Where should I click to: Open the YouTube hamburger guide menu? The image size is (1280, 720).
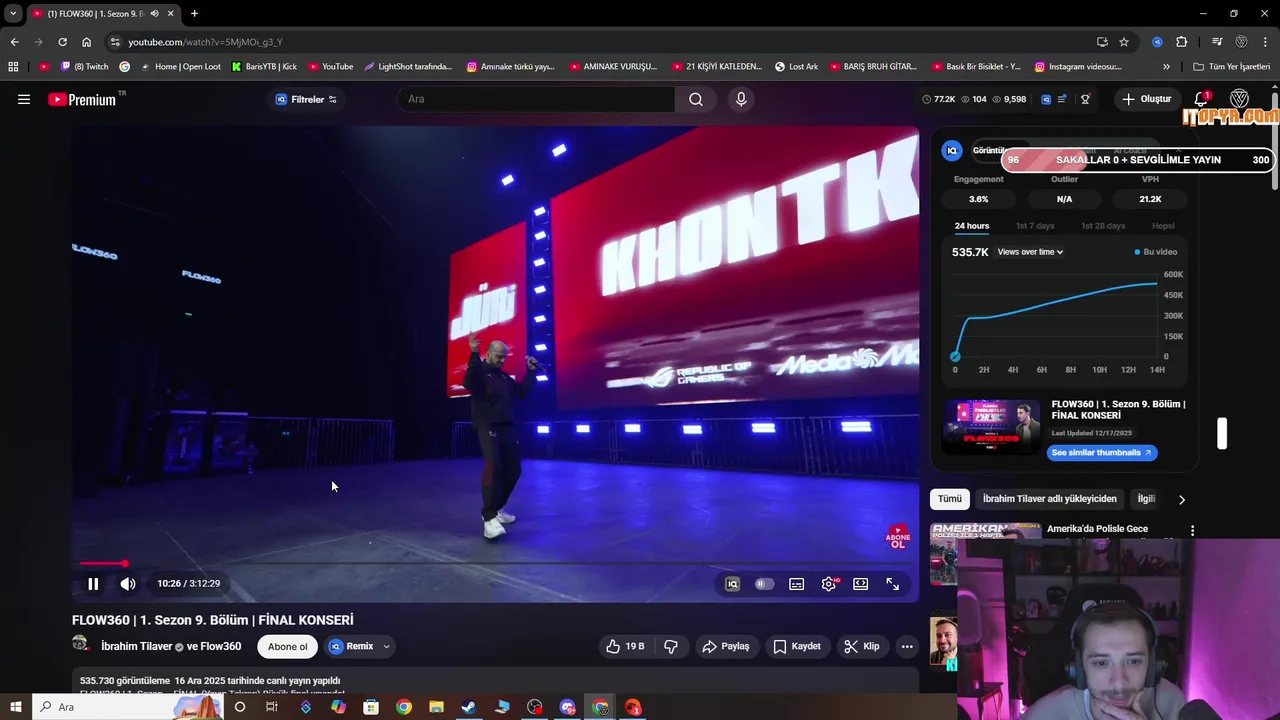tap(24, 99)
